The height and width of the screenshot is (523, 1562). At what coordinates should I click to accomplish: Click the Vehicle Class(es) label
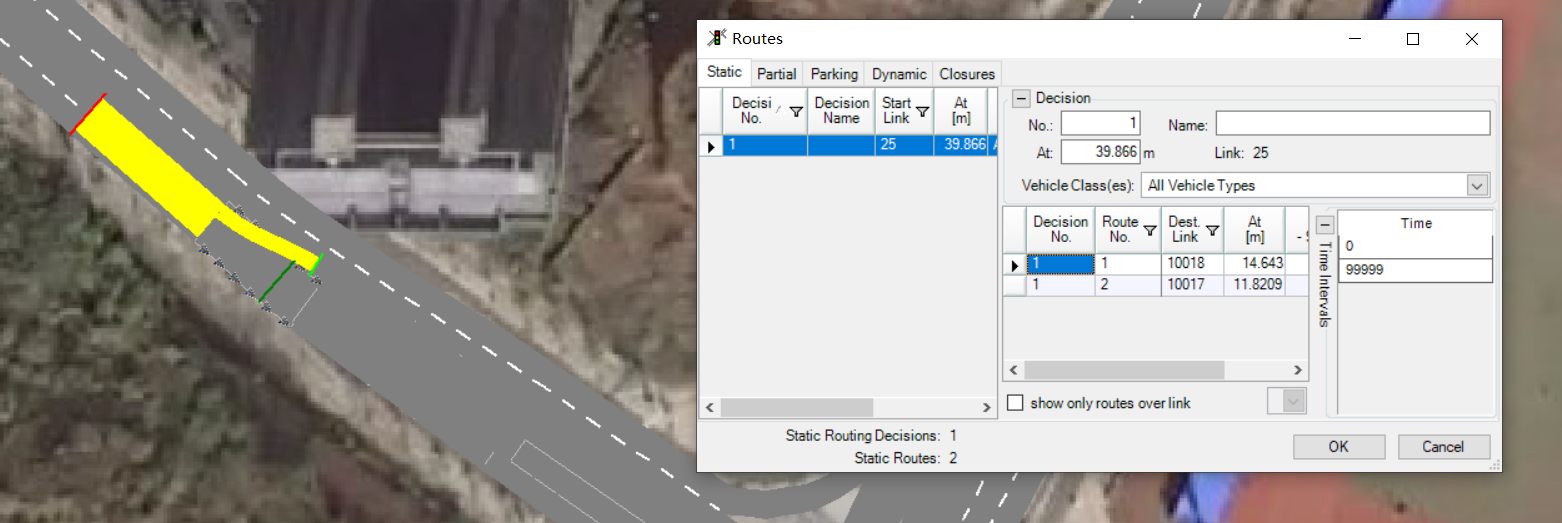tap(1077, 185)
